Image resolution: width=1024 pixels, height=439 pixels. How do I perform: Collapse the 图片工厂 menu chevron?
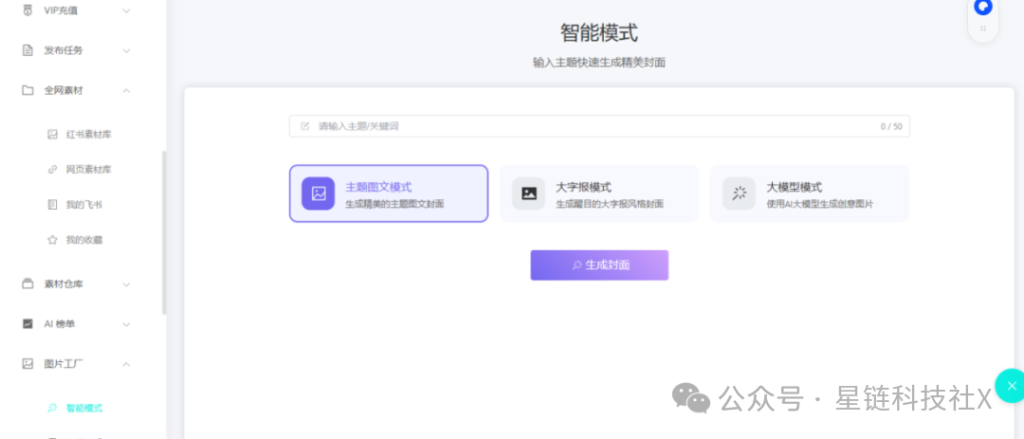(127, 364)
